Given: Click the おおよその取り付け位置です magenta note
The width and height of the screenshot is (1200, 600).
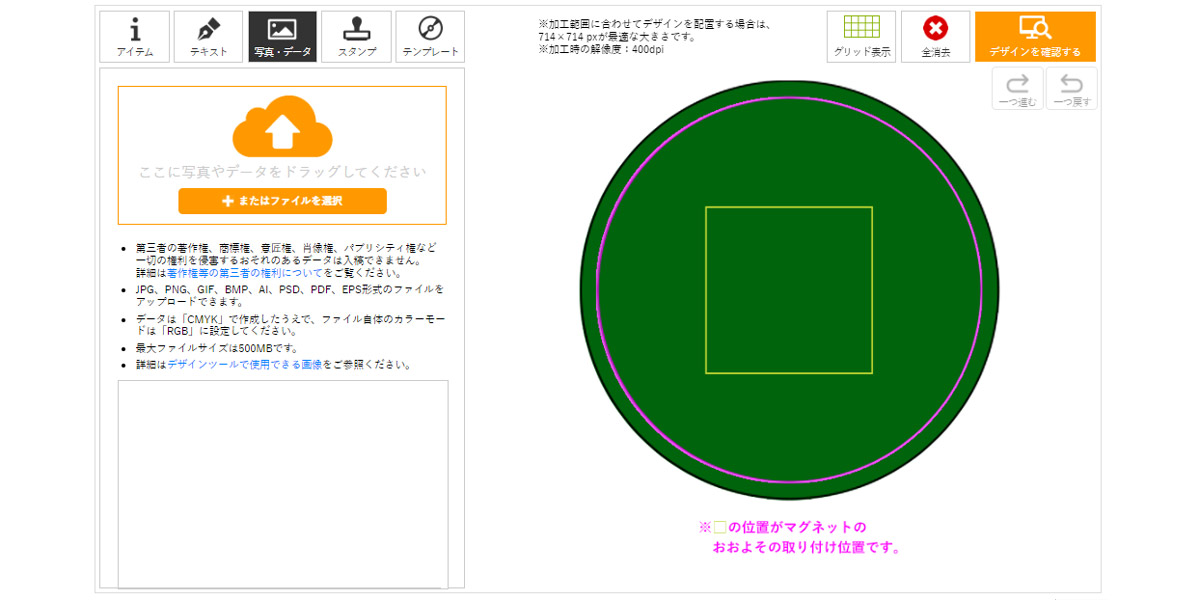Looking at the screenshot, I should (x=807, y=548).
